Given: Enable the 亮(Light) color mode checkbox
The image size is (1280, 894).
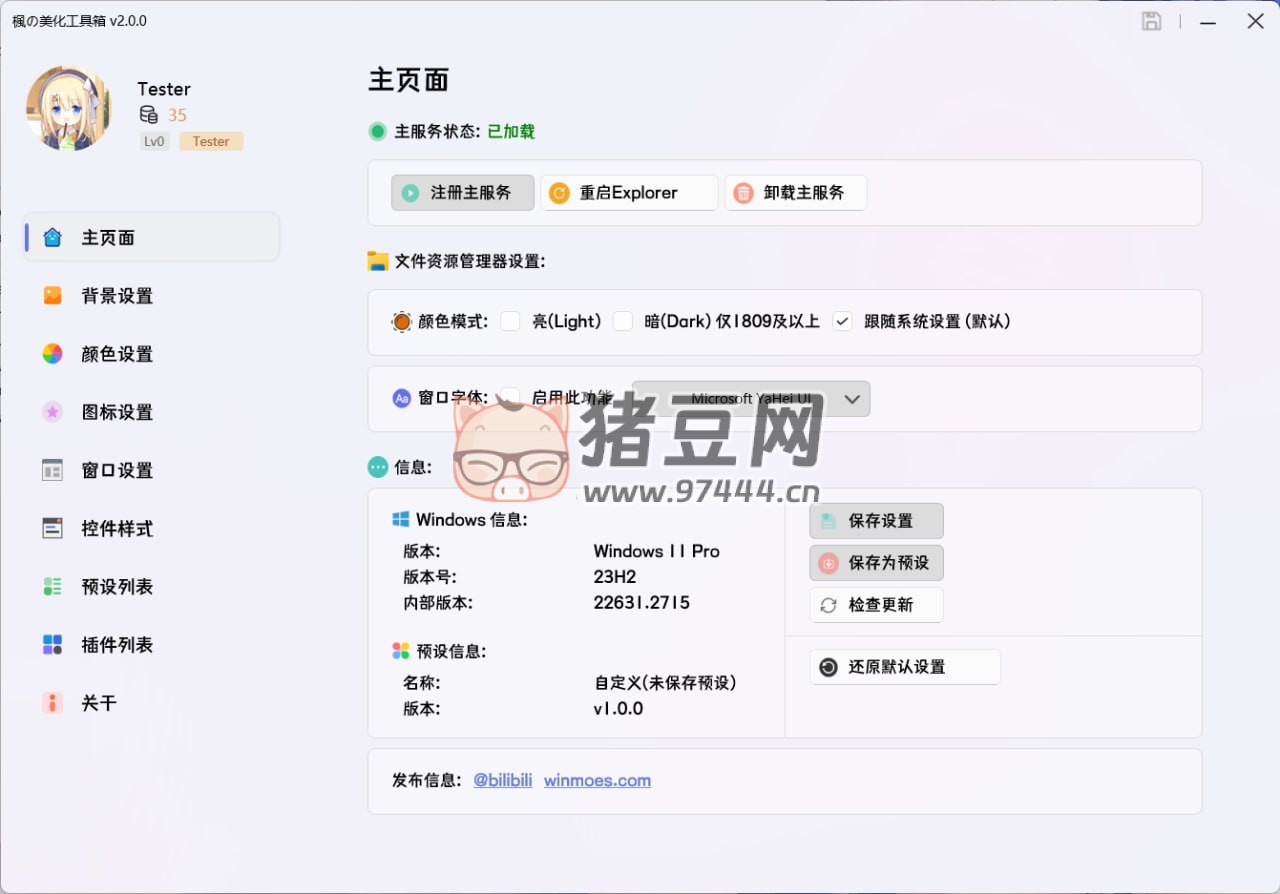Looking at the screenshot, I should click(511, 321).
